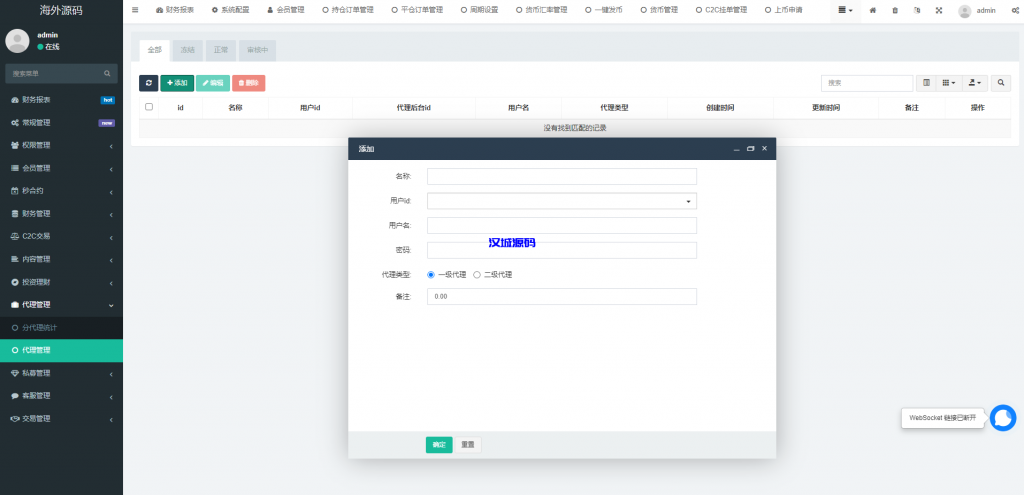Select the 一级代理 radio button
Image resolution: width=1024 pixels, height=495 pixels.
click(x=431, y=275)
